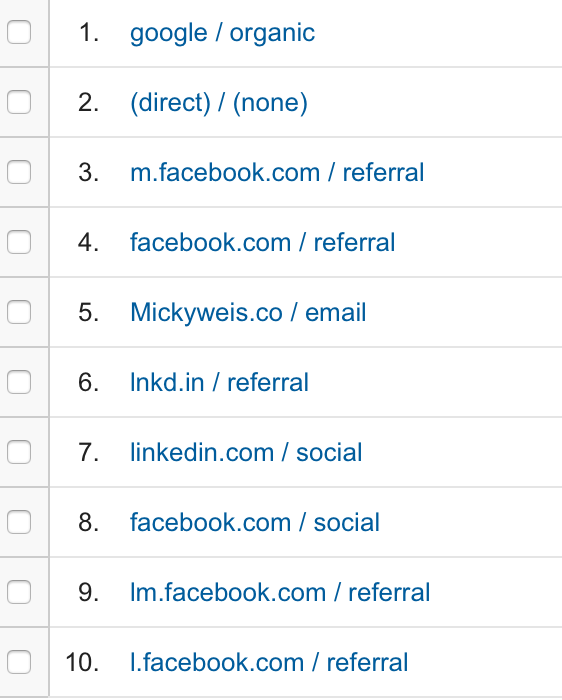
Task: Select the m.facebook.com / referral row checkbox
Action: click(x=19, y=172)
